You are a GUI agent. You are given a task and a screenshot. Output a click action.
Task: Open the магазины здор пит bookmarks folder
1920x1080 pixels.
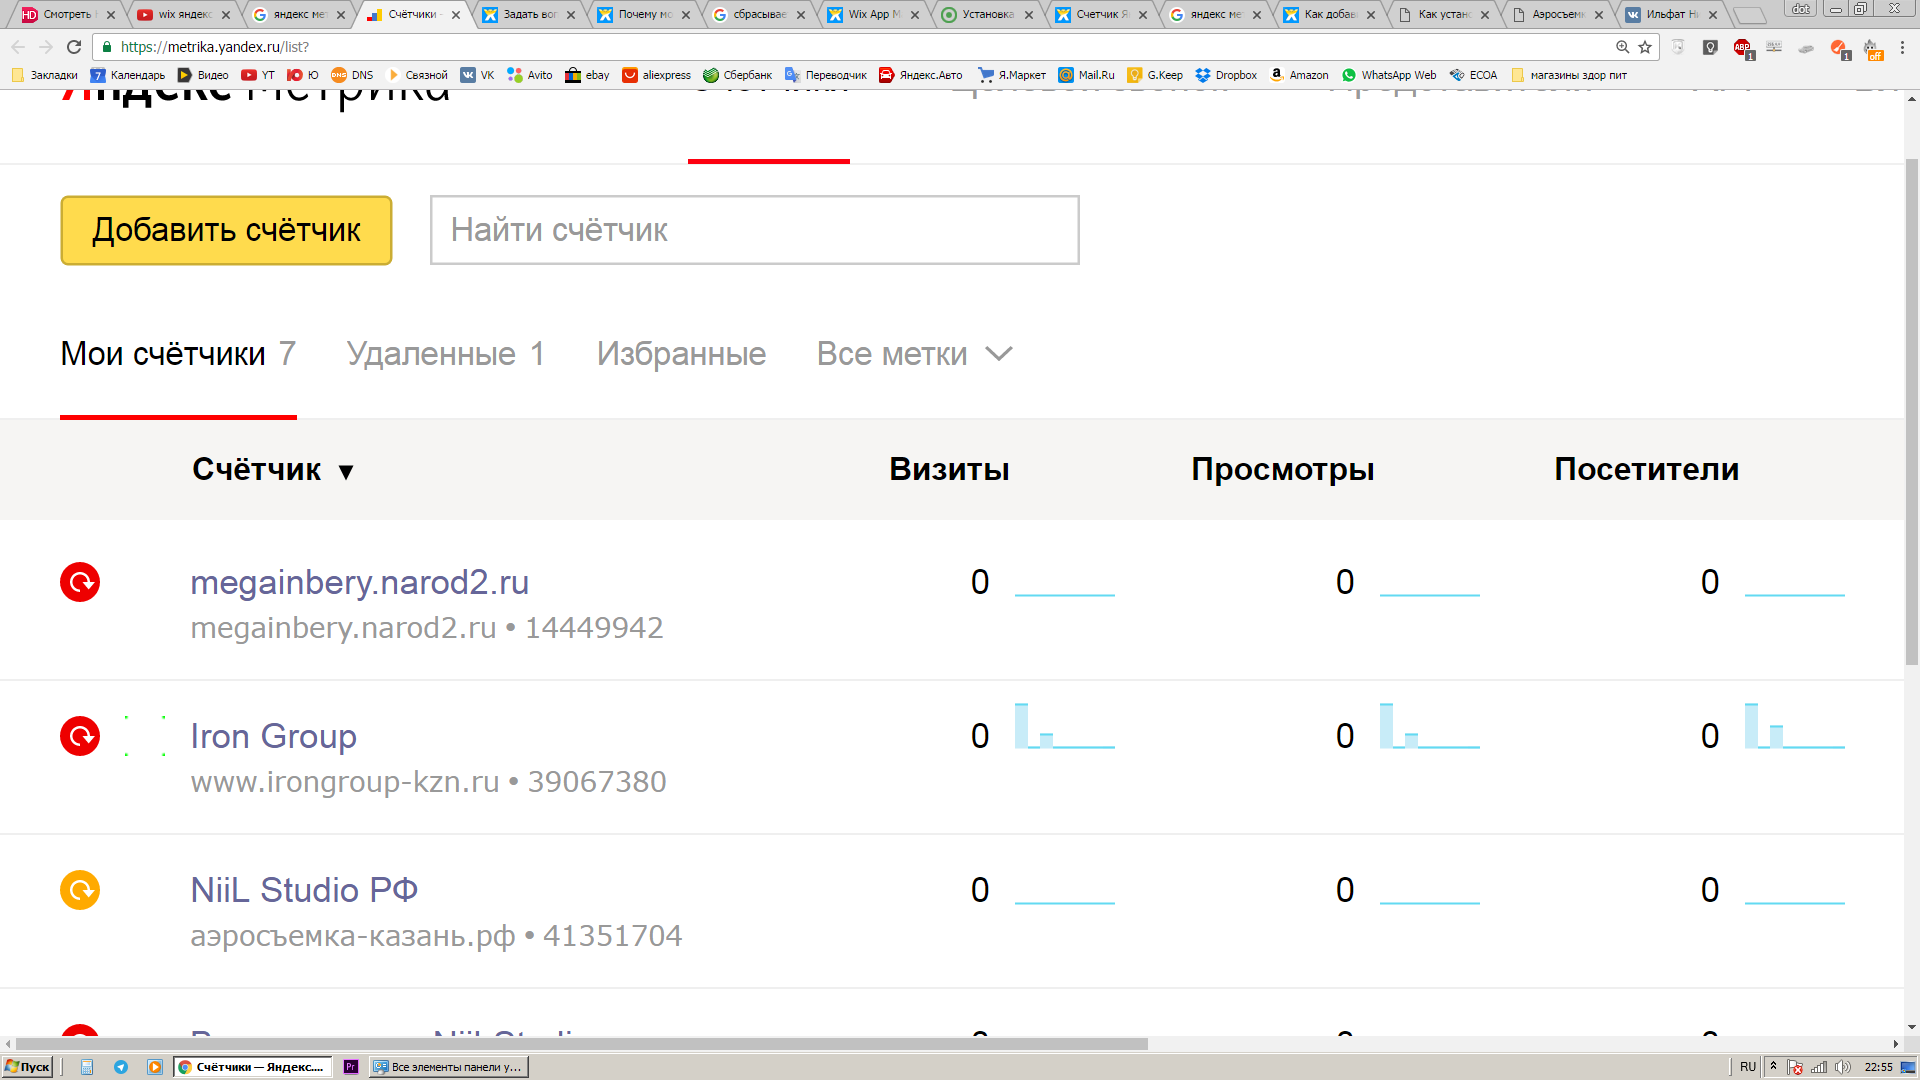tap(1569, 75)
